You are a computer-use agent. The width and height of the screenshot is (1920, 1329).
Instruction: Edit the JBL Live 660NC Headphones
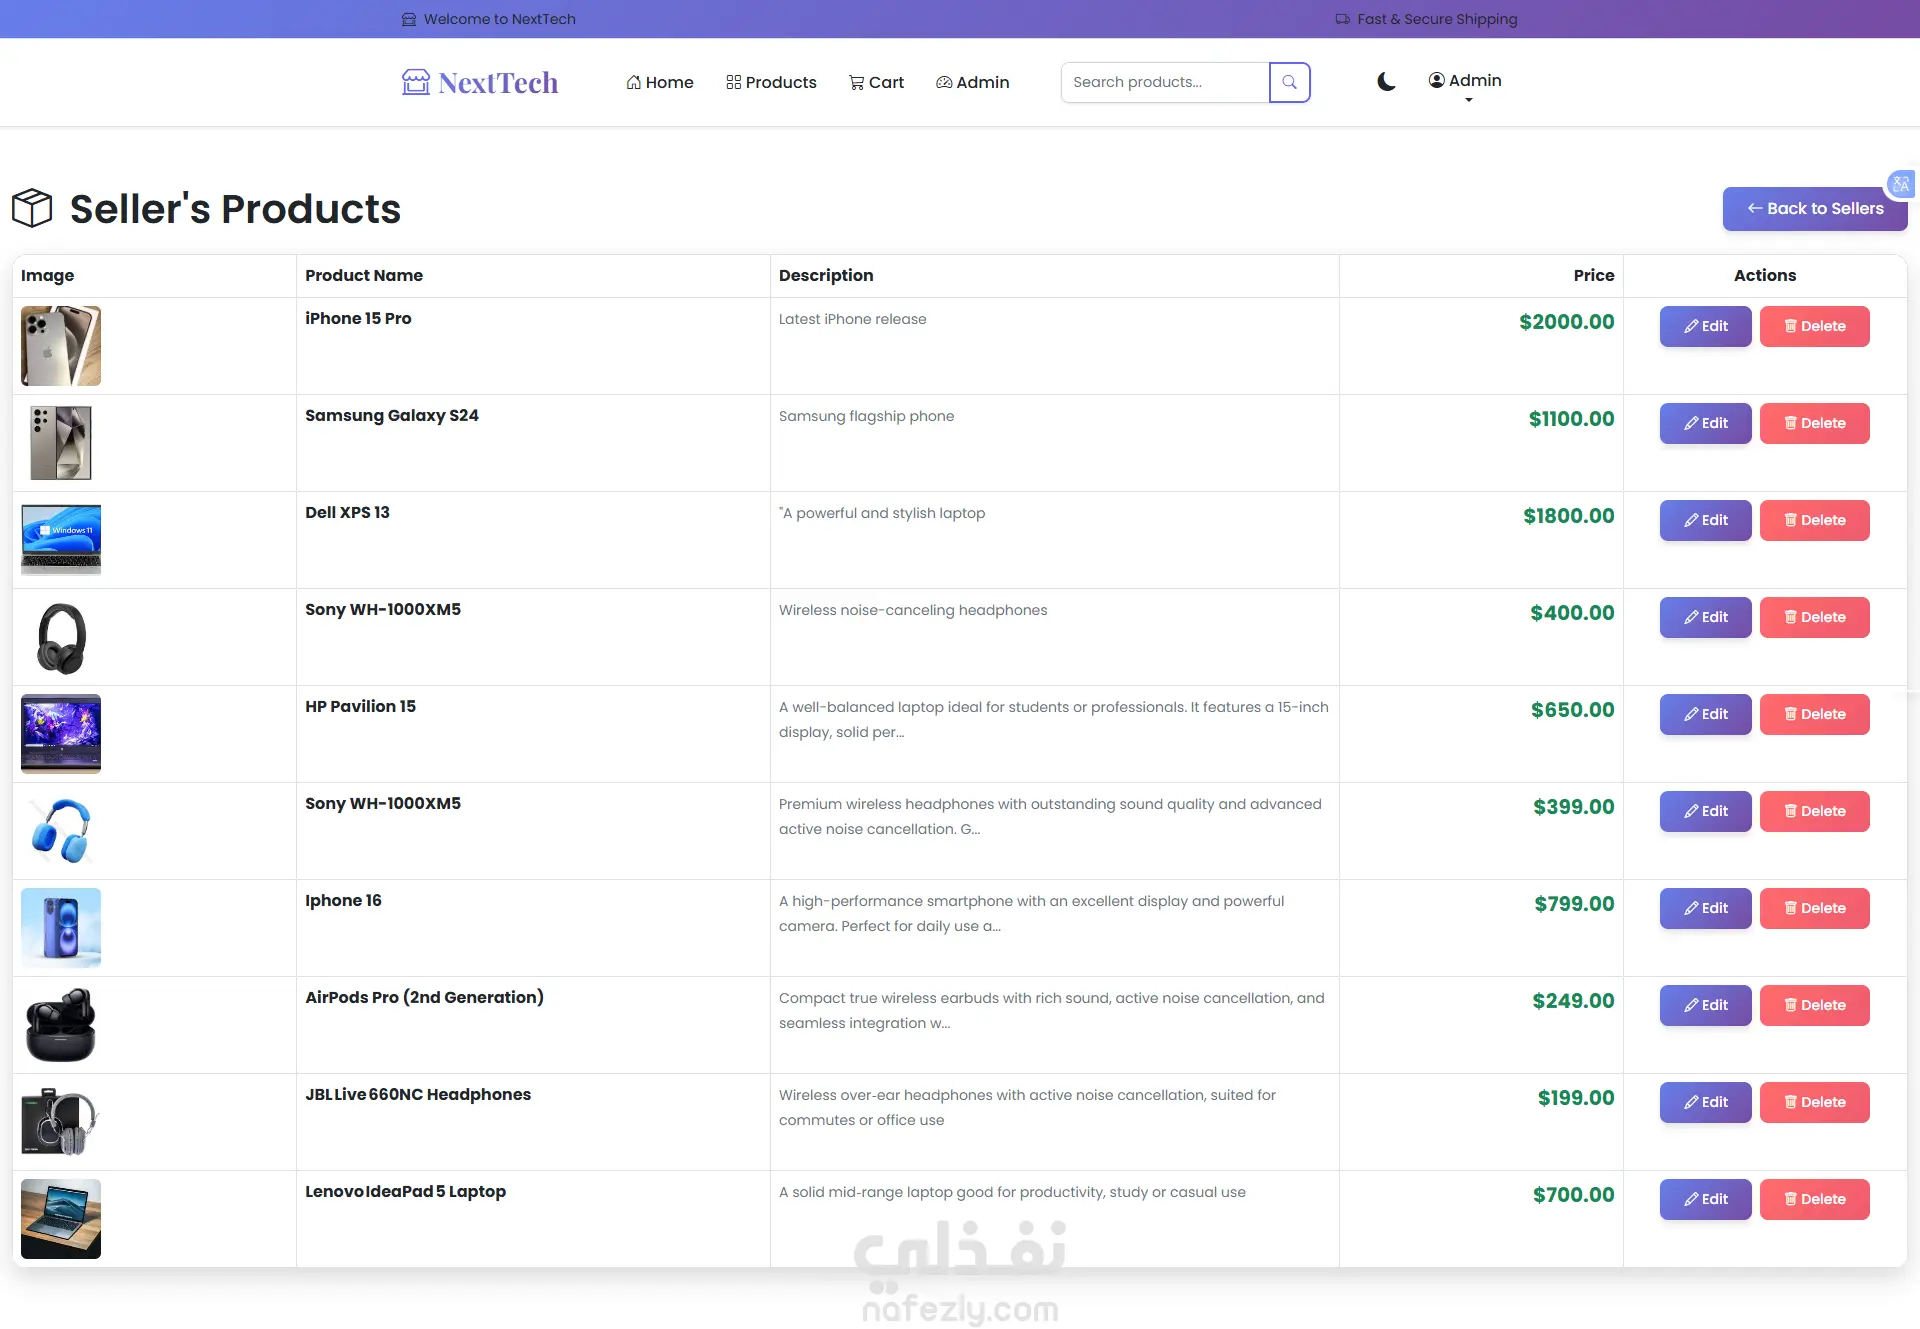[1705, 1102]
